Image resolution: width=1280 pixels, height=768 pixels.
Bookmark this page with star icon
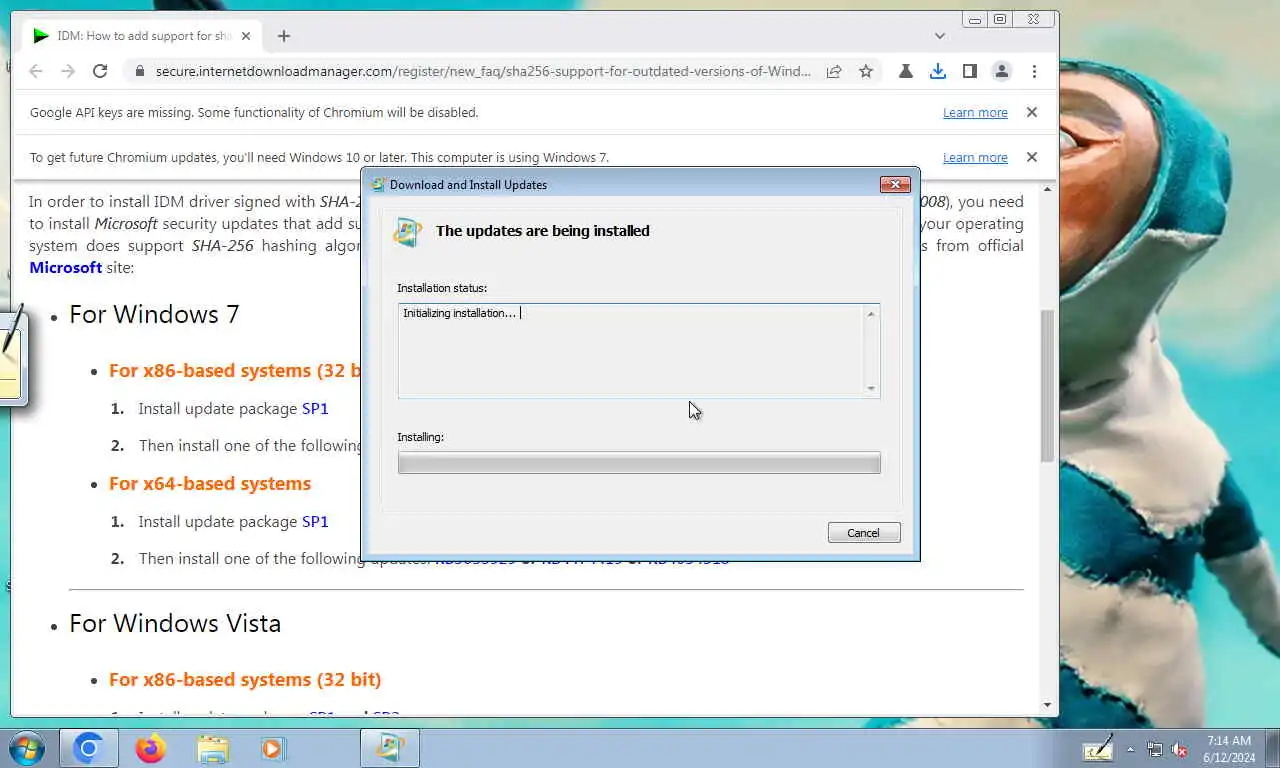point(866,71)
